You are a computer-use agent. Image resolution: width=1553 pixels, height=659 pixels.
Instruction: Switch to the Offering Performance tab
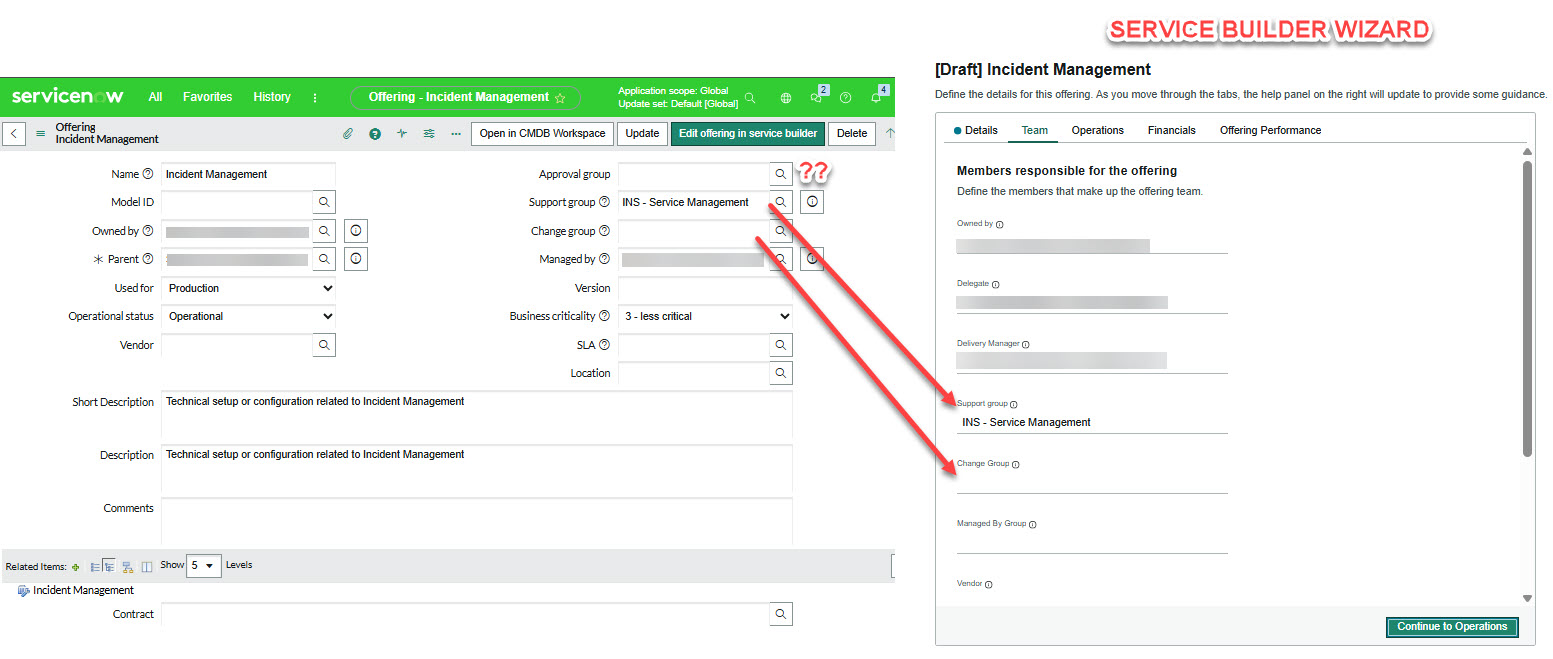point(1270,130)
